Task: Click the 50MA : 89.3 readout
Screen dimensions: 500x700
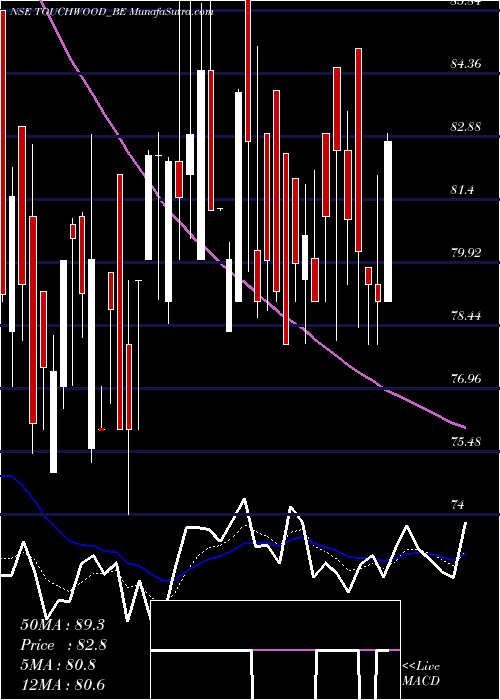Action: pos(62,625)
